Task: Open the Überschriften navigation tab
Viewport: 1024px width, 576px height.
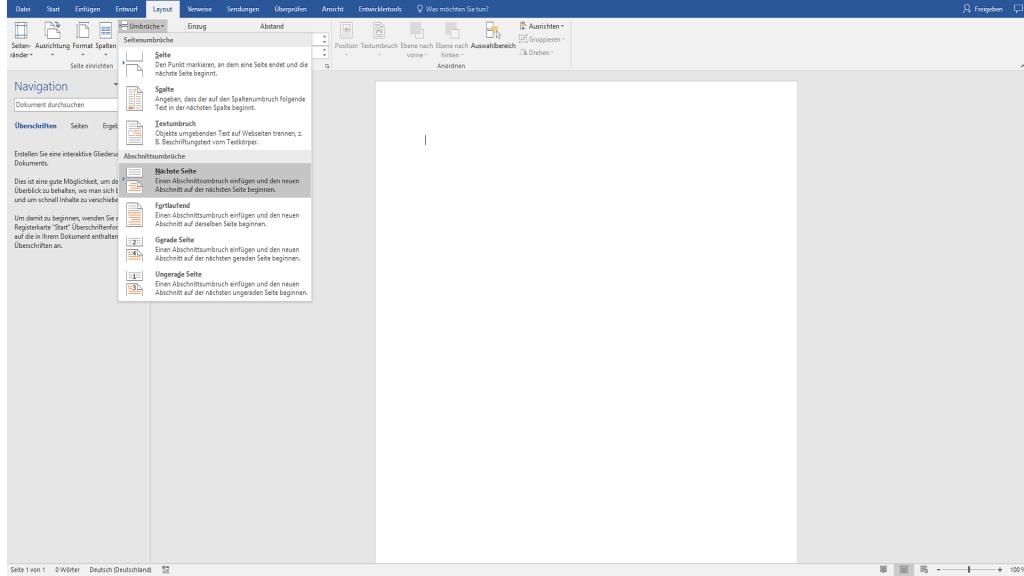Action: (x=36, y=126)
